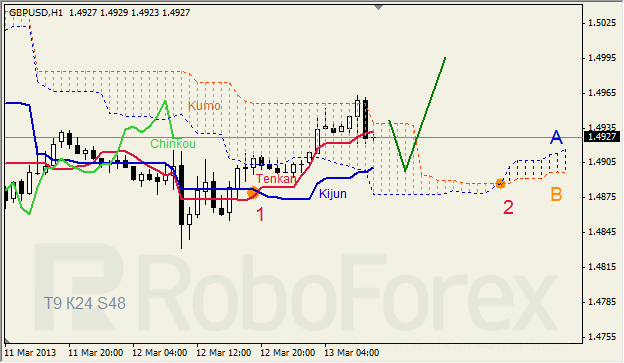Click the 1.4965 price axis label
The width and height of the screenshot is (624, 363).
tap(602, 93)
